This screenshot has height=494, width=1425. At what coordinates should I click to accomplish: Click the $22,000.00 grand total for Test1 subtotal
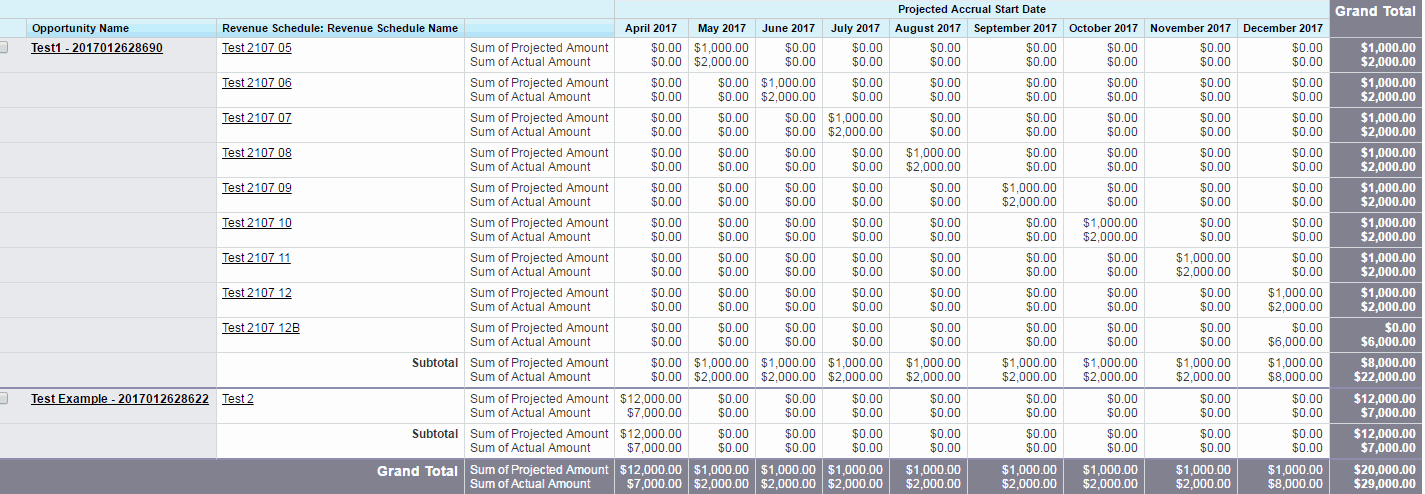1383,377
